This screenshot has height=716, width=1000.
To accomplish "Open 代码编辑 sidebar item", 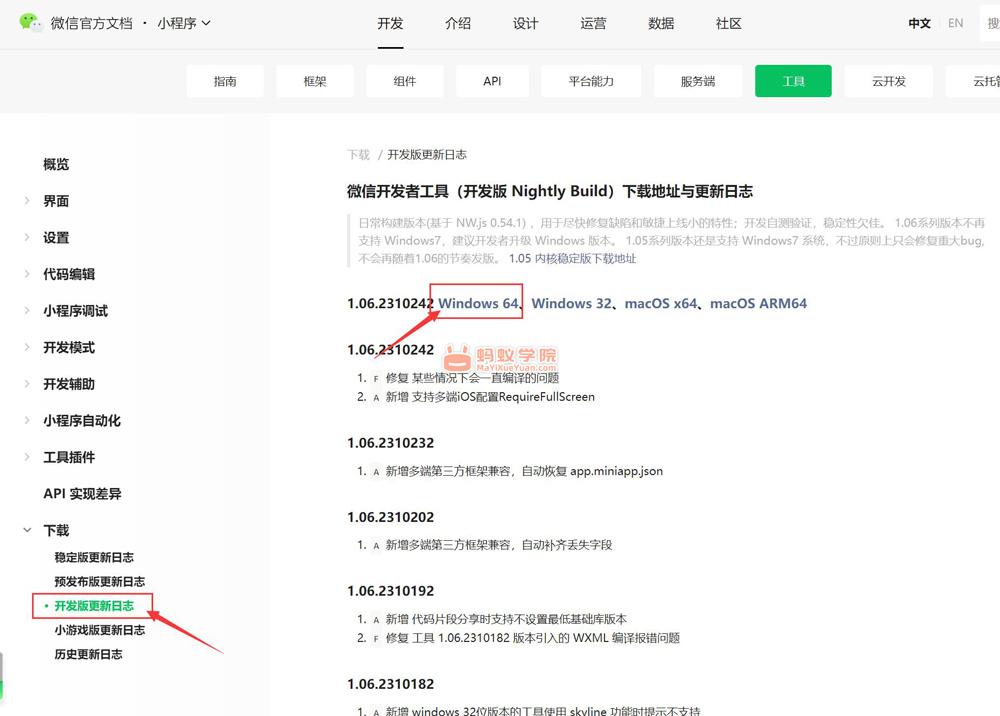I will click(x=69, y=274).
